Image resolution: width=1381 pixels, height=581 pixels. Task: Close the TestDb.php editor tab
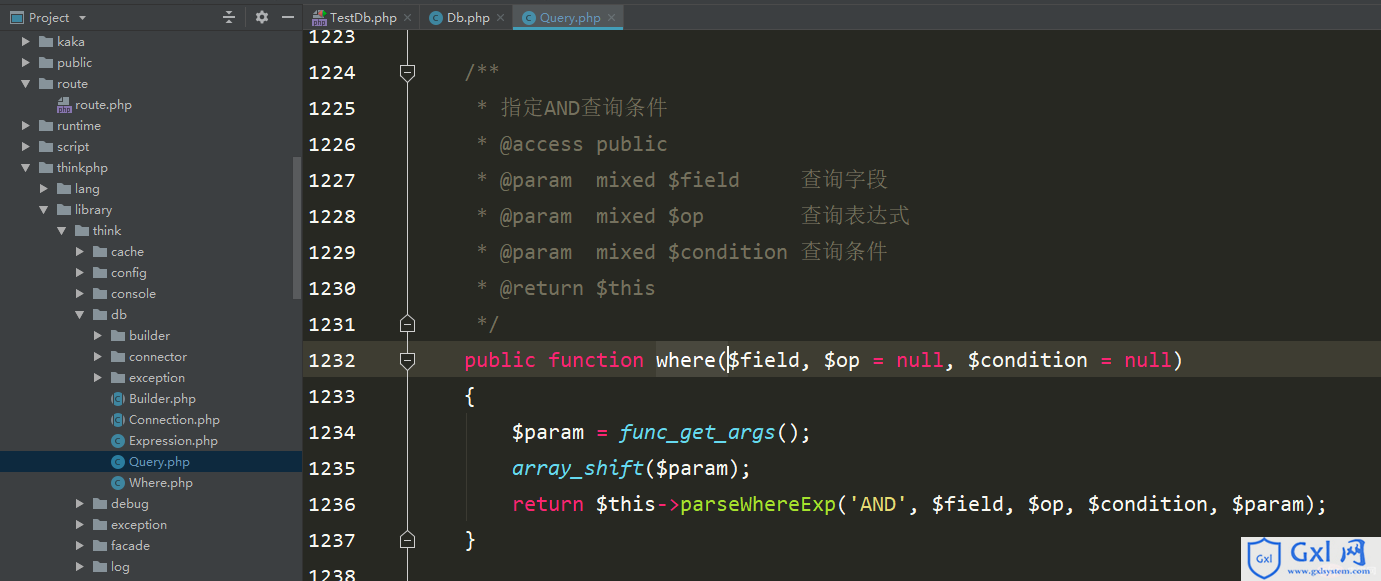coord(407,18)
